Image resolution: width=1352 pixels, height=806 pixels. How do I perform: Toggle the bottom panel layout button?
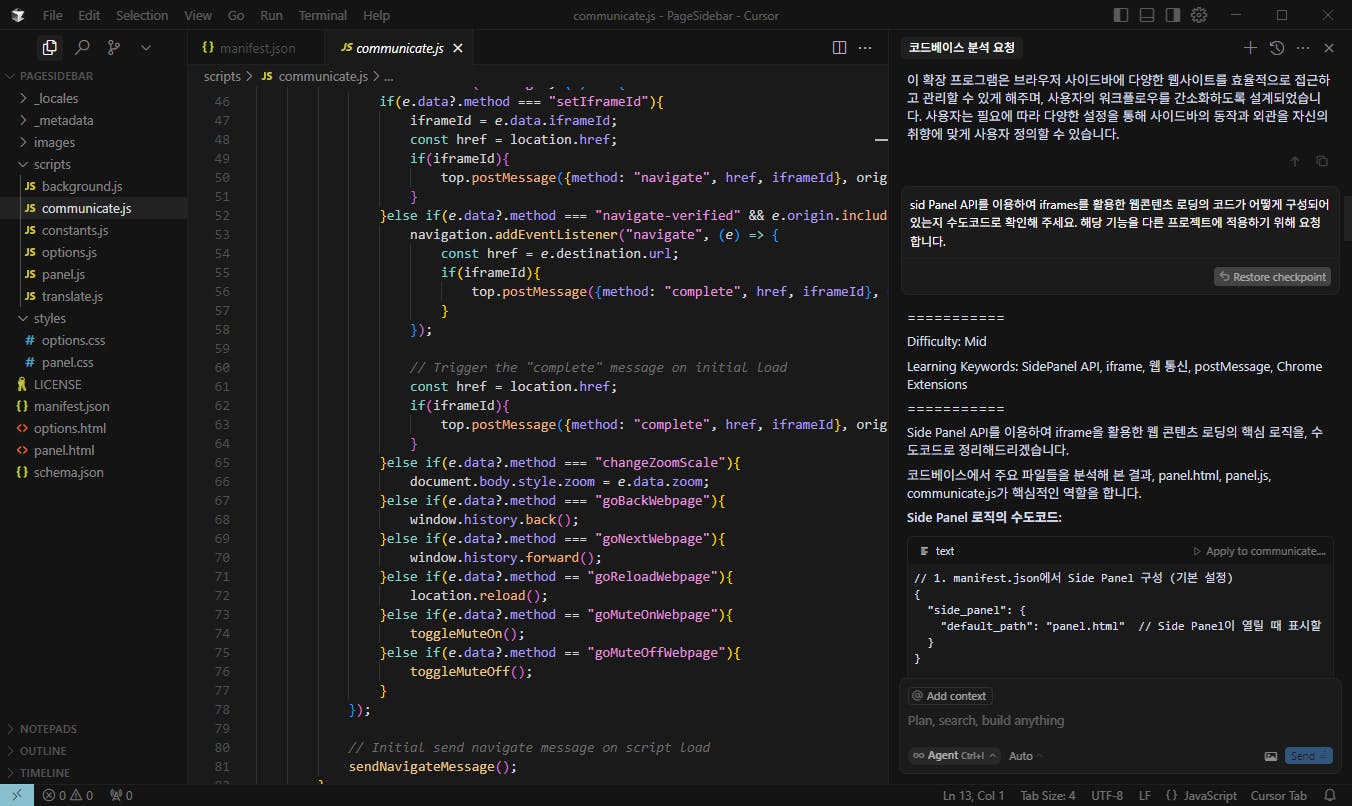point(1147,15)
